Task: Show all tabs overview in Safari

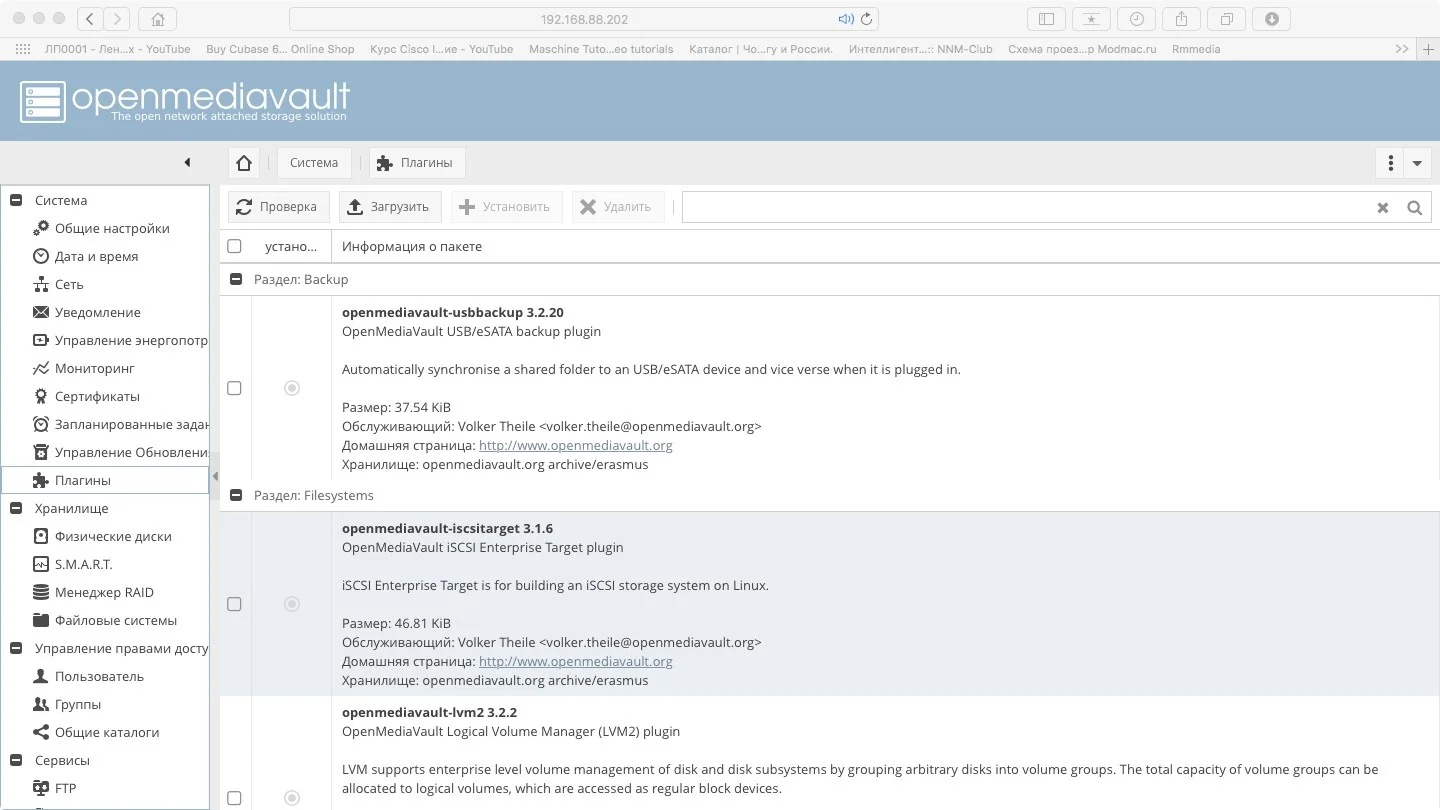Action: click(x=1227, y=19)
